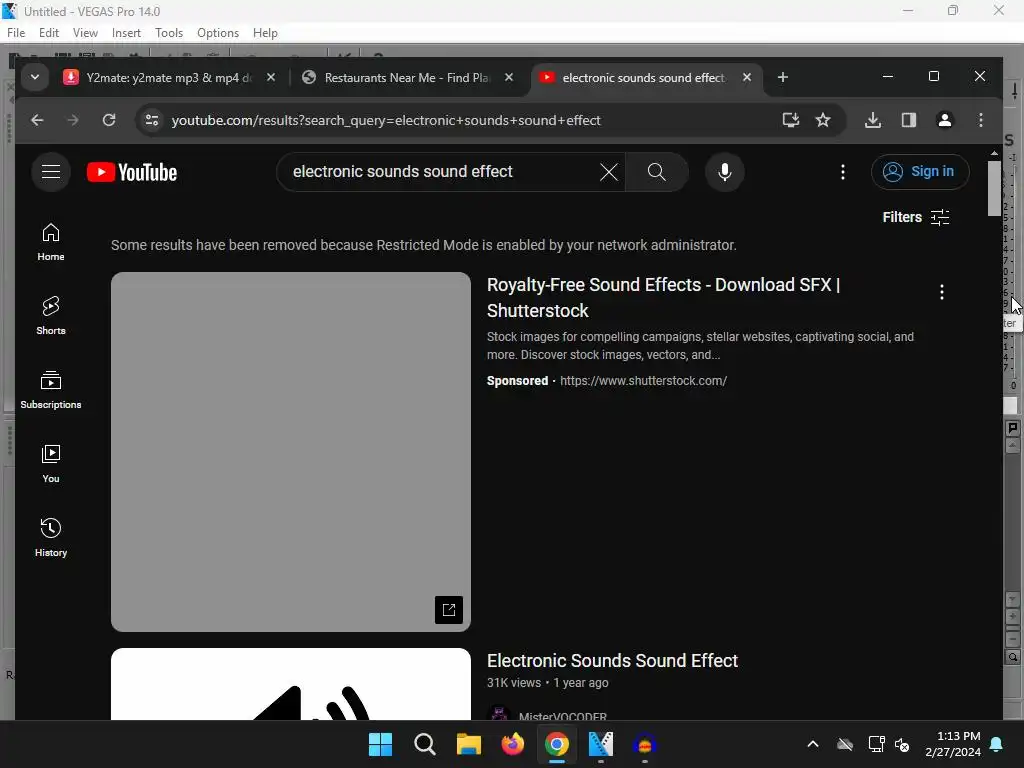Close the electronic sounds YouTube tab
This screenshot has width=1024, height=768.
pos(747,78)
